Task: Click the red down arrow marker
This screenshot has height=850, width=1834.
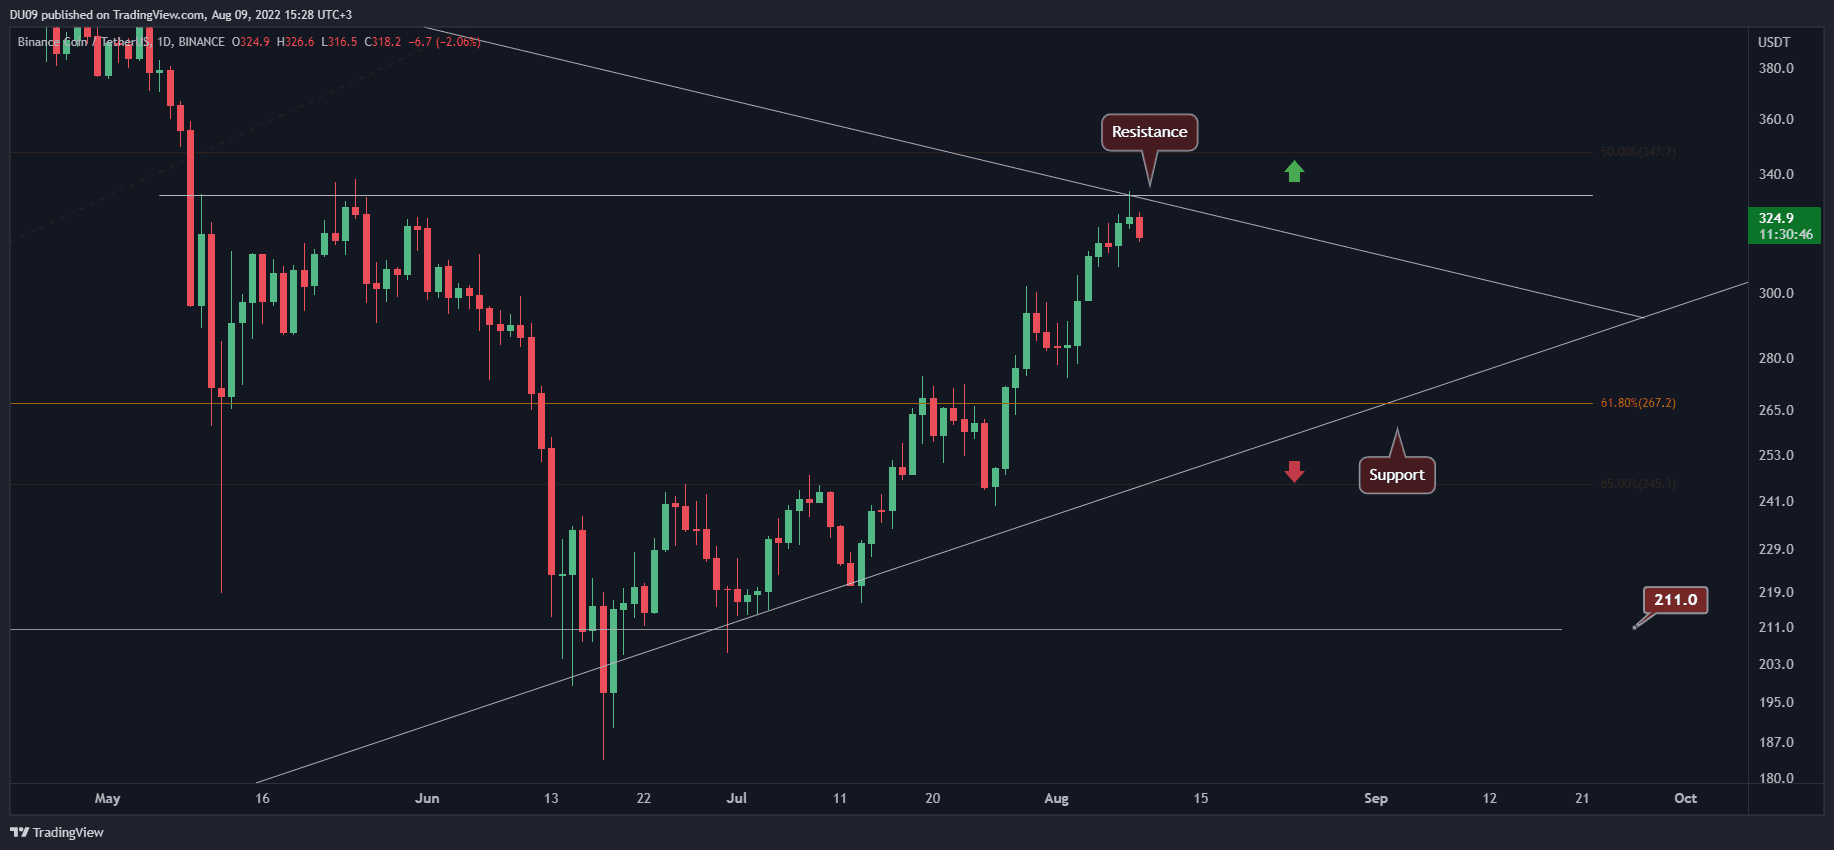Action: 1294,472
